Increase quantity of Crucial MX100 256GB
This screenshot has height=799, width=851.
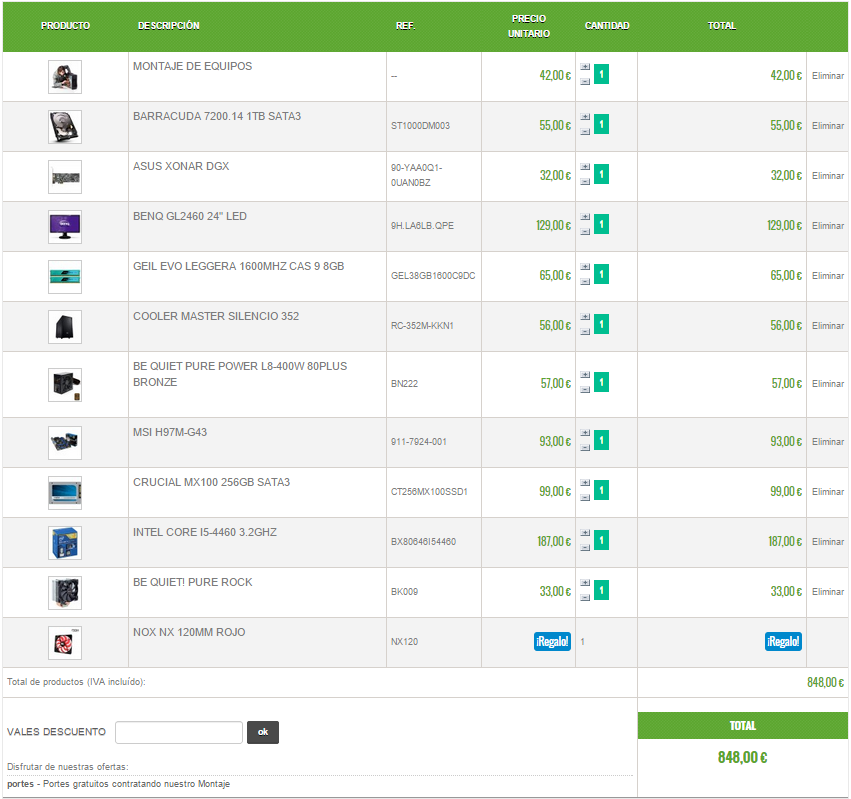(585, 483)
